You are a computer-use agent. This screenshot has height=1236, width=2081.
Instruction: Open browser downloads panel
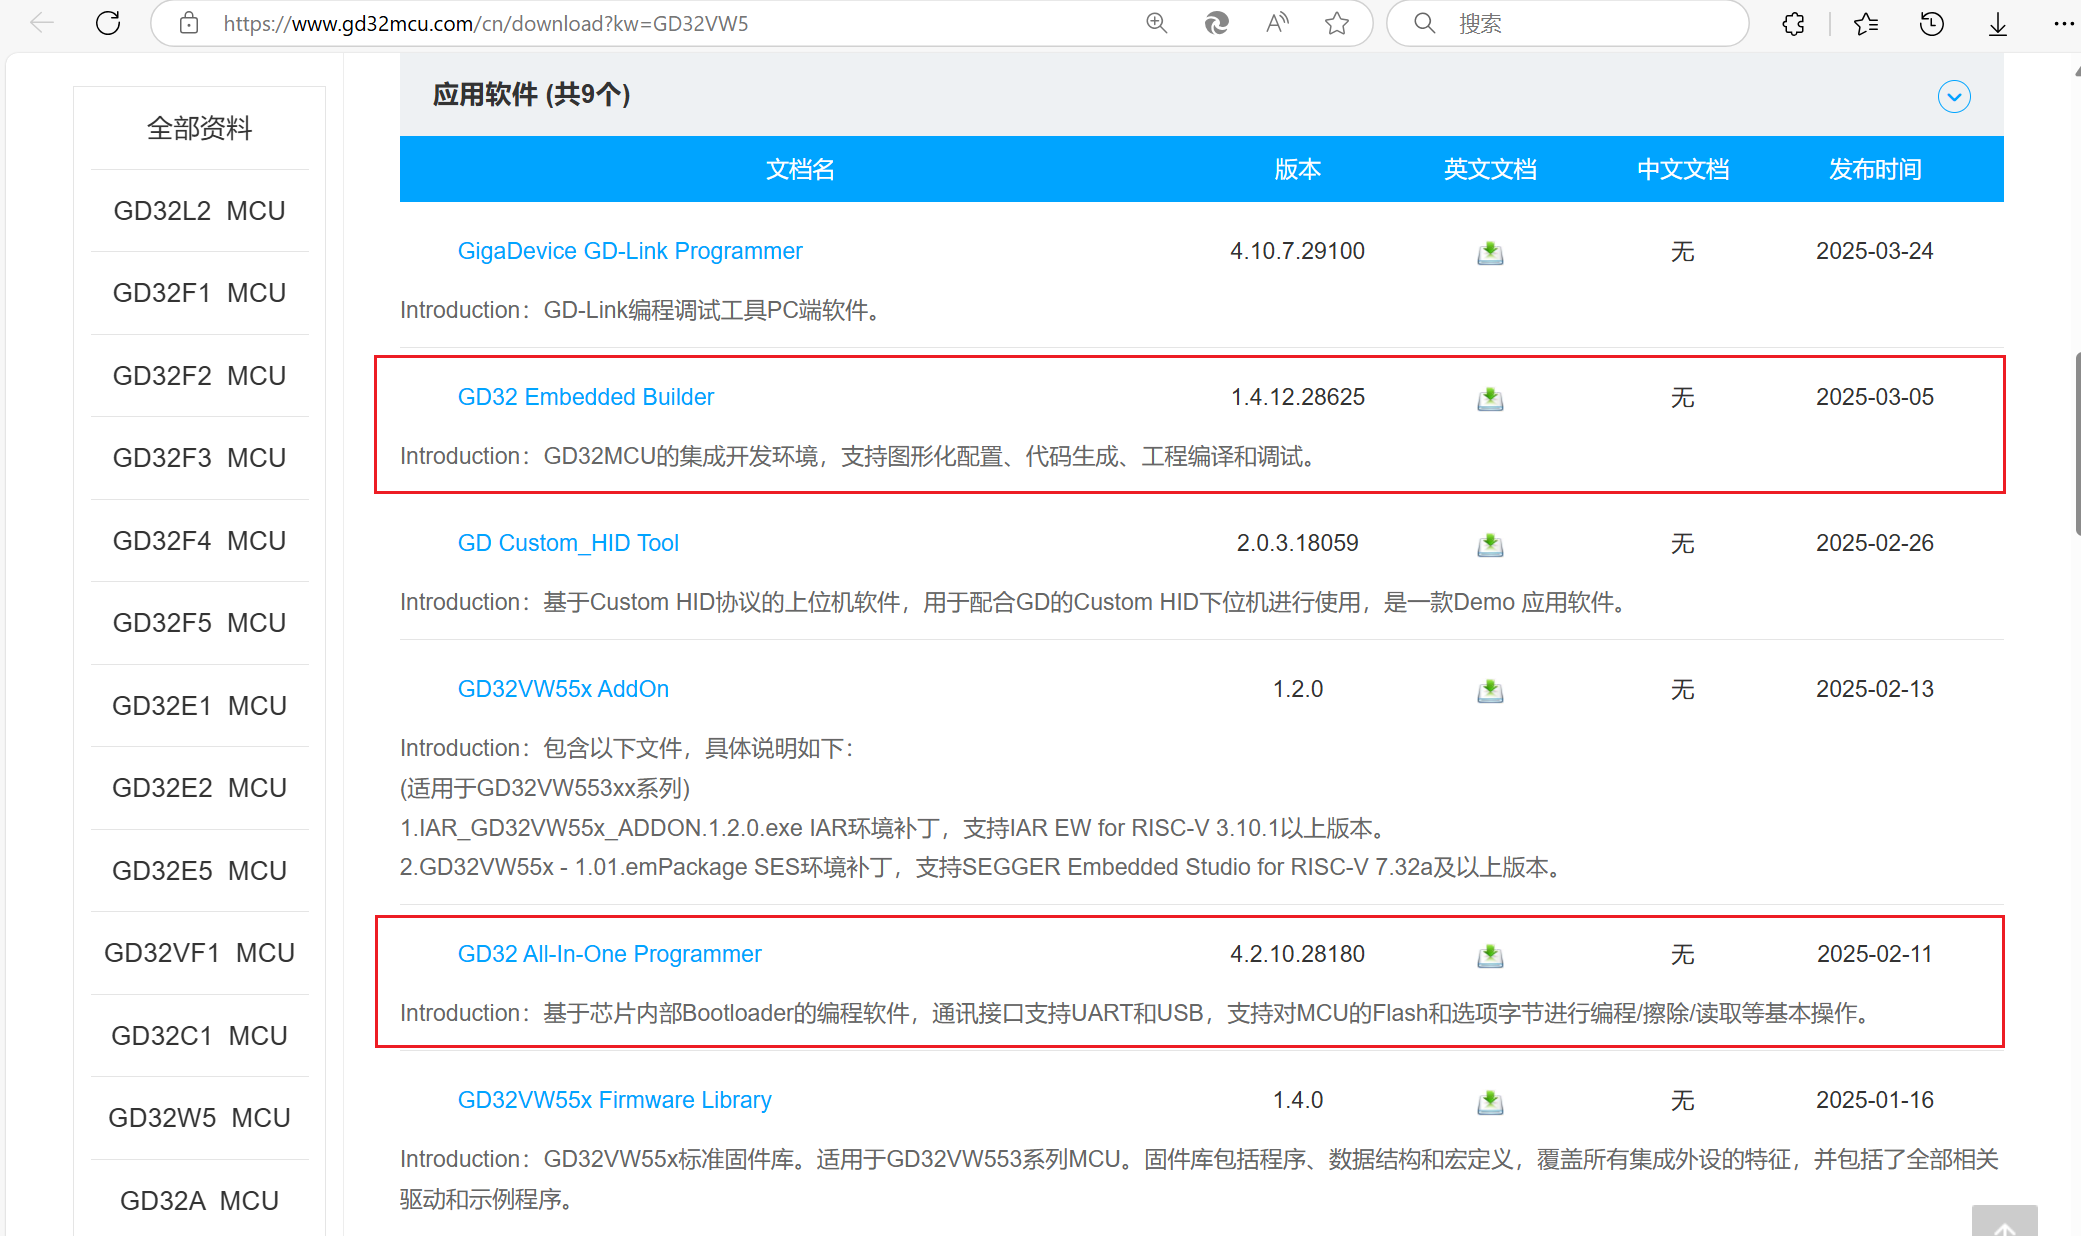pyautogui.click(x=1998, y=23)
